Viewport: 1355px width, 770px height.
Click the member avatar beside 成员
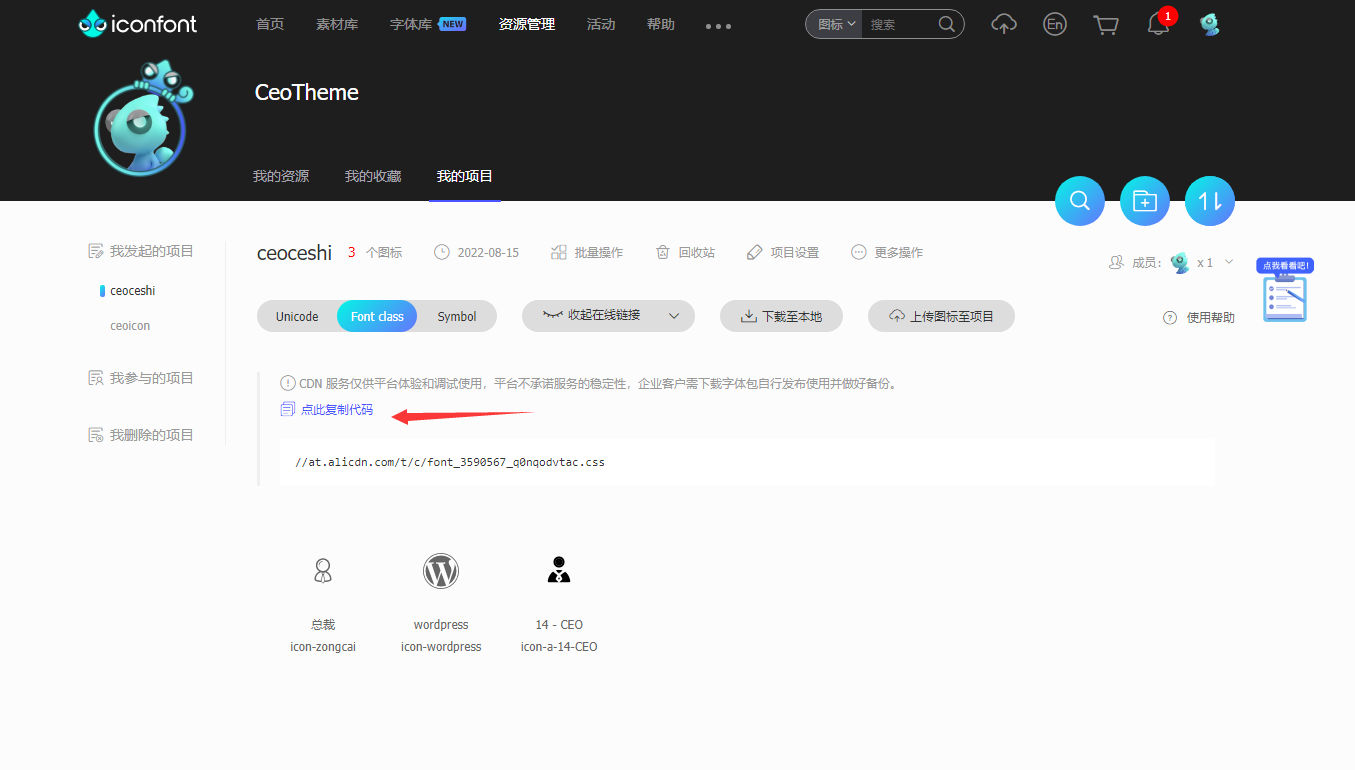1180,263
